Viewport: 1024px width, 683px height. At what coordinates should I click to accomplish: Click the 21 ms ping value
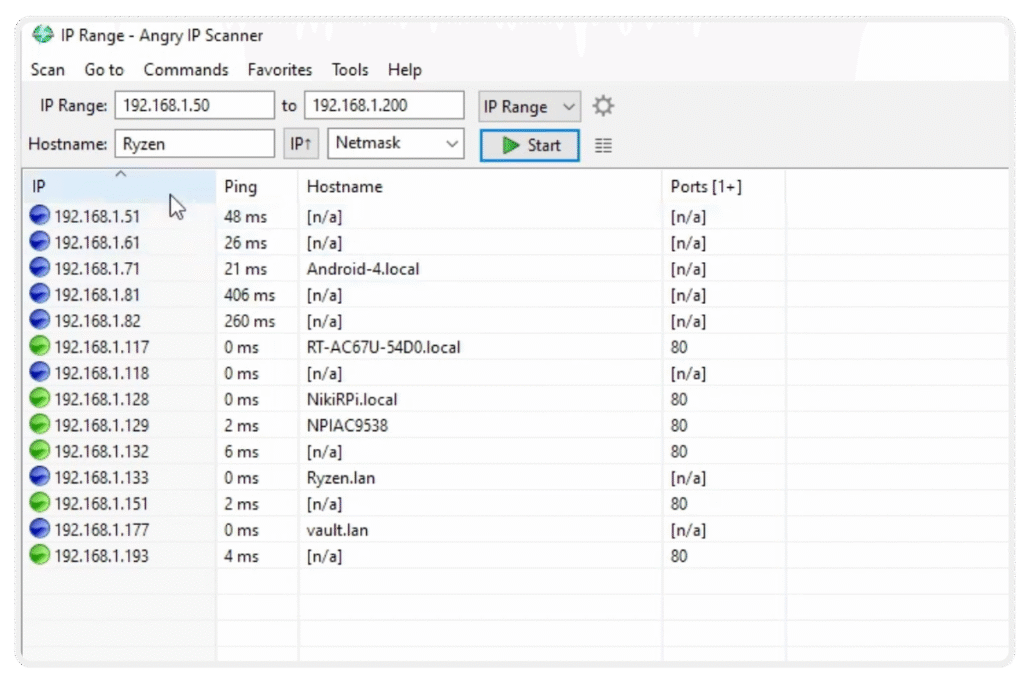246,269
